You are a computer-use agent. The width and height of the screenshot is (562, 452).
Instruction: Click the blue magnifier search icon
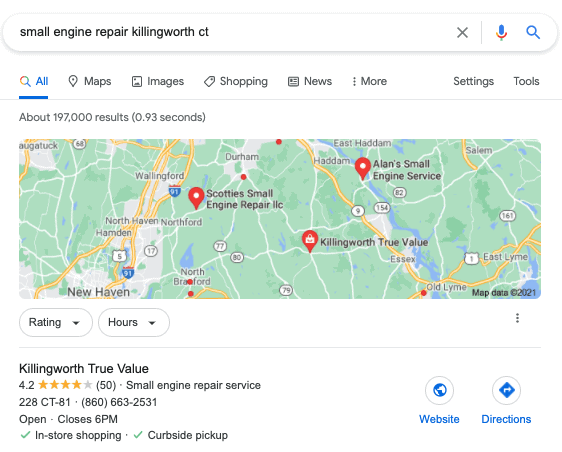click(533, 32)
